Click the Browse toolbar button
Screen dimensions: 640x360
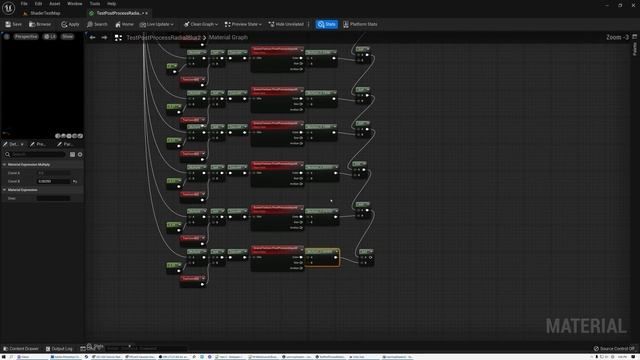[40, 24]
